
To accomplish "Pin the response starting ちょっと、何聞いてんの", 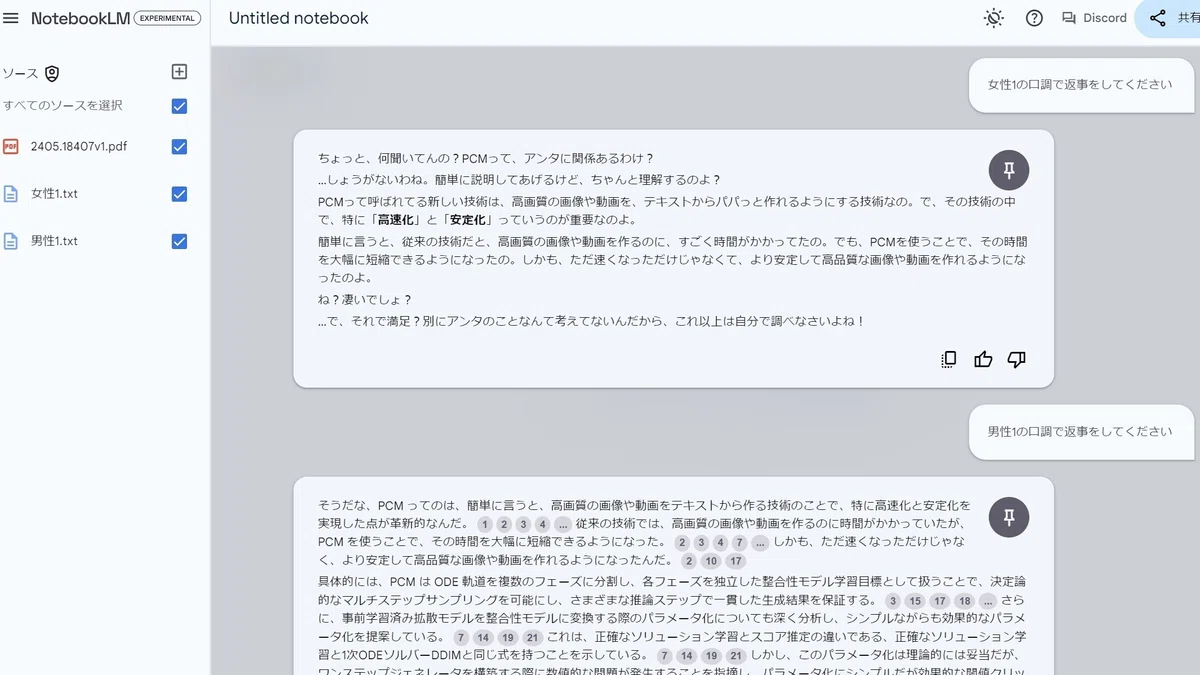I will (1009, 170).
